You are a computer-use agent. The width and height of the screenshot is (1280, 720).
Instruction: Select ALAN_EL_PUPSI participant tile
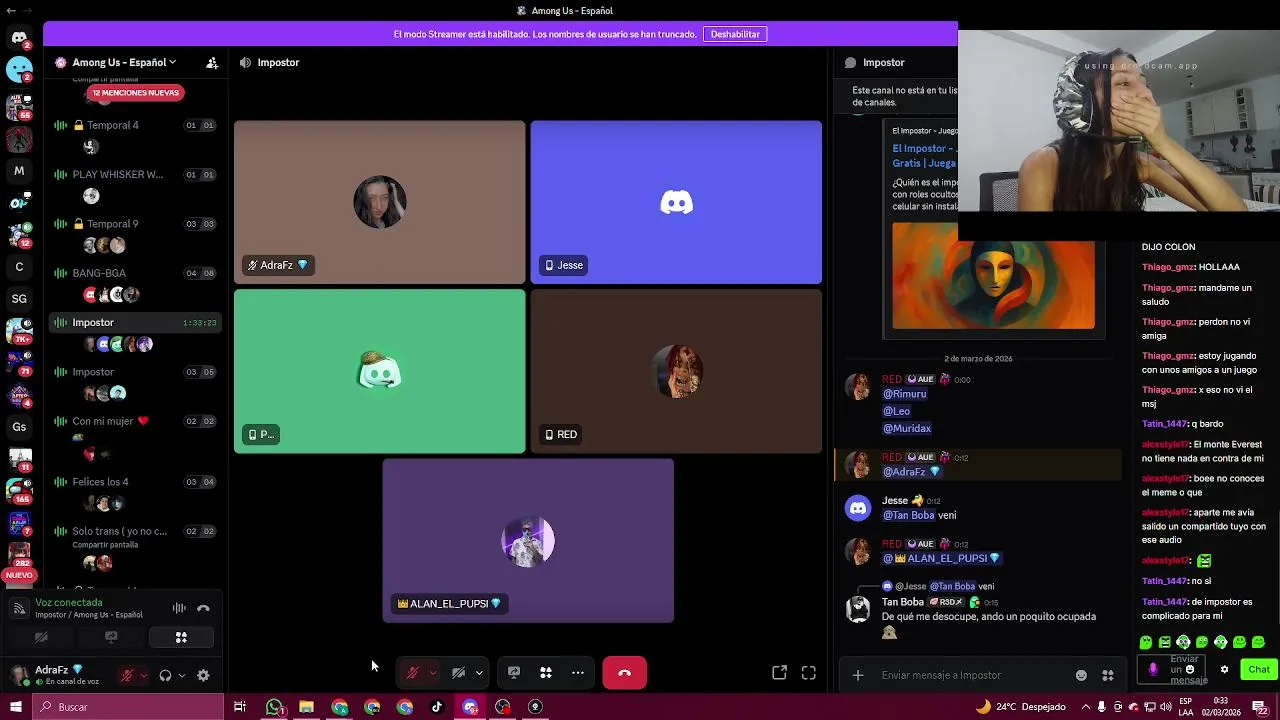click(528, 541)
